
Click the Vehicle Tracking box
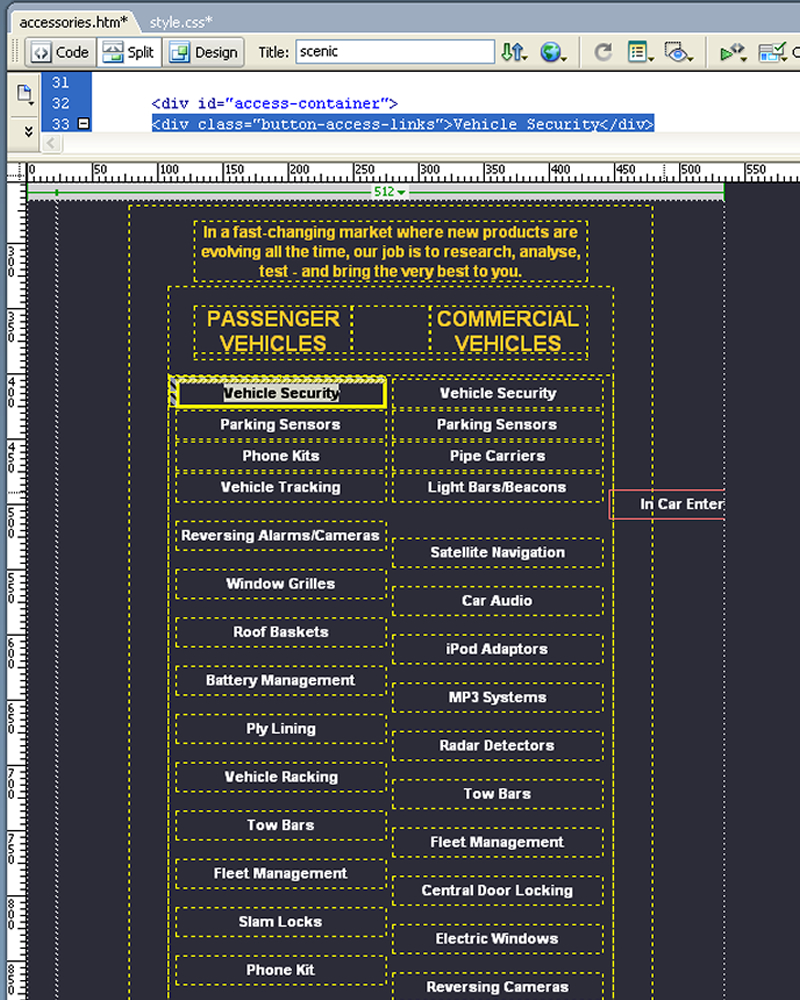(281, 487)
